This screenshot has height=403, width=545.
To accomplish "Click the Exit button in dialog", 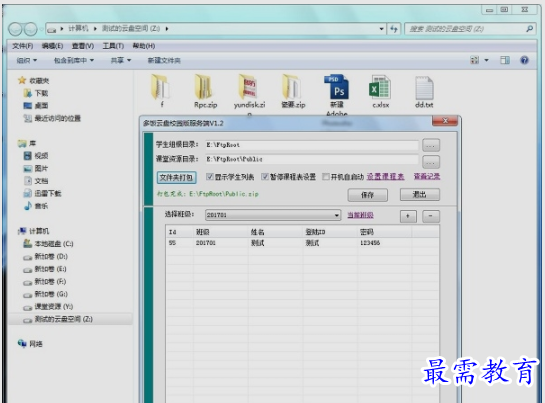I will pos(420,194).
